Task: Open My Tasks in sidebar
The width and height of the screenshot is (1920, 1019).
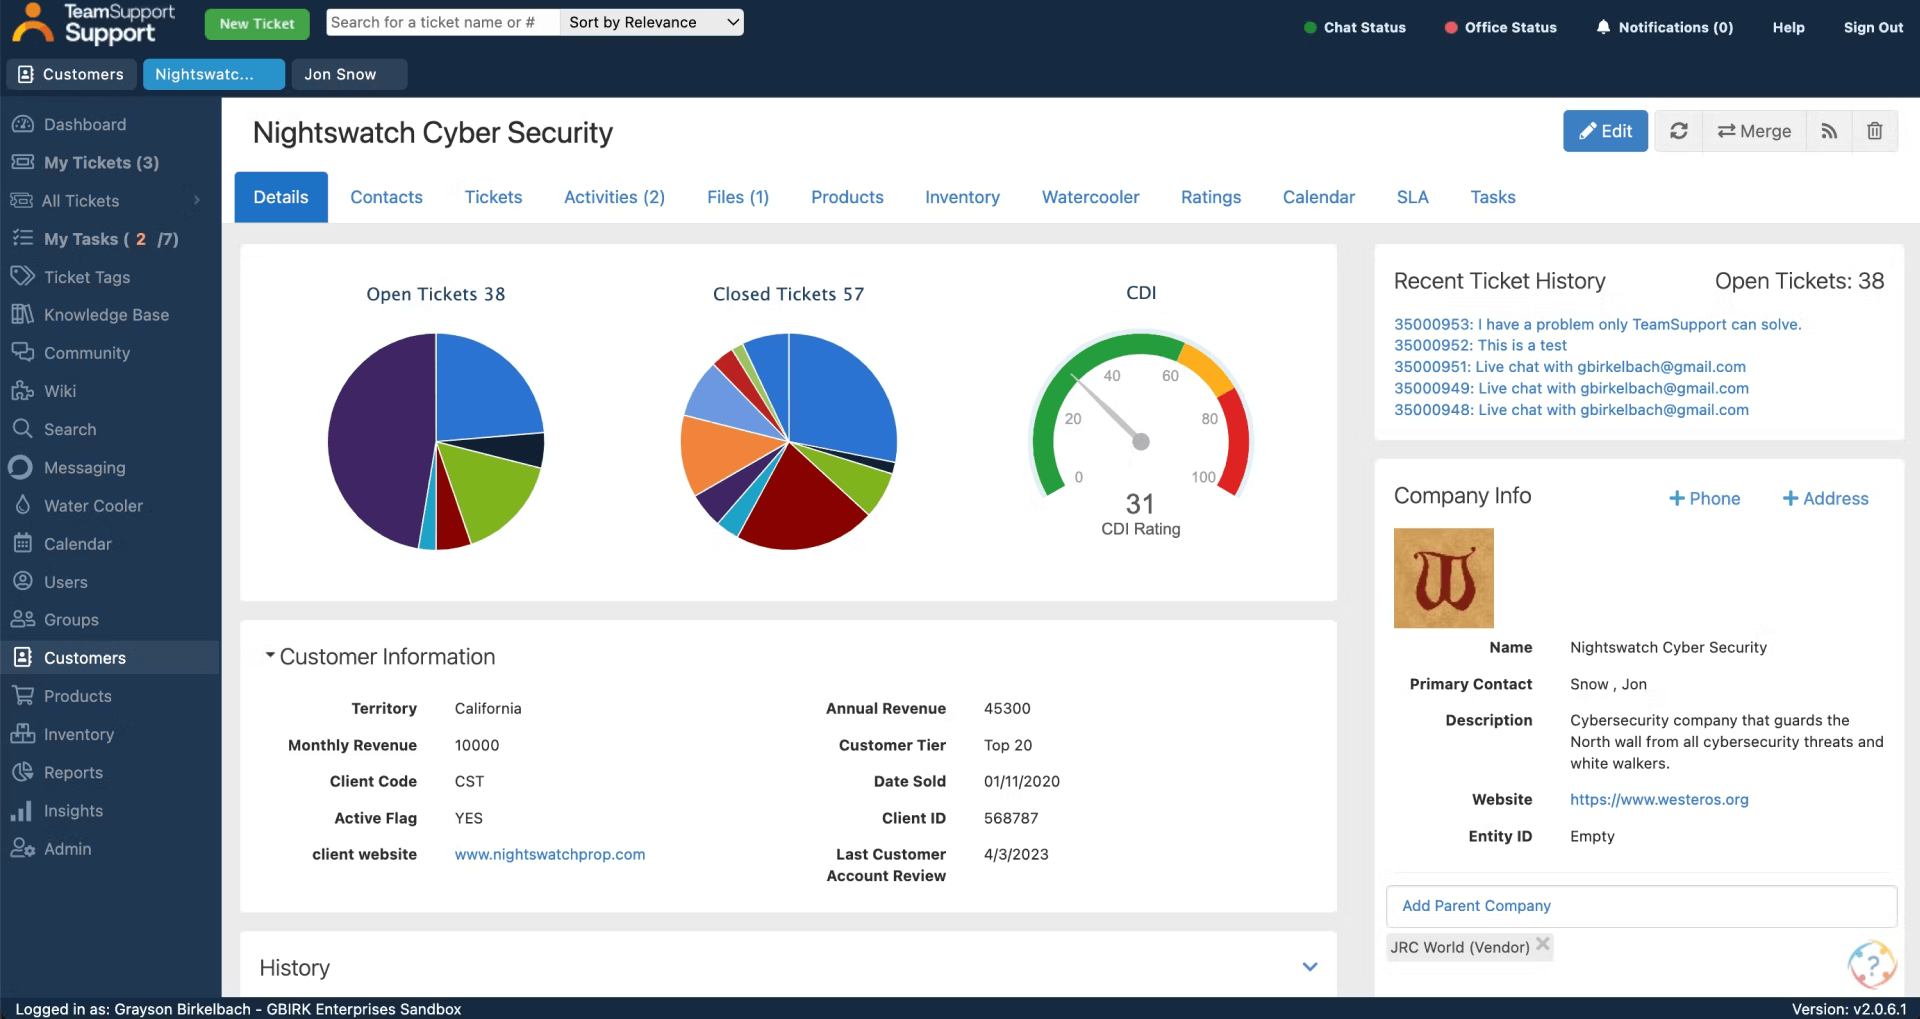Action: point(110,239)
